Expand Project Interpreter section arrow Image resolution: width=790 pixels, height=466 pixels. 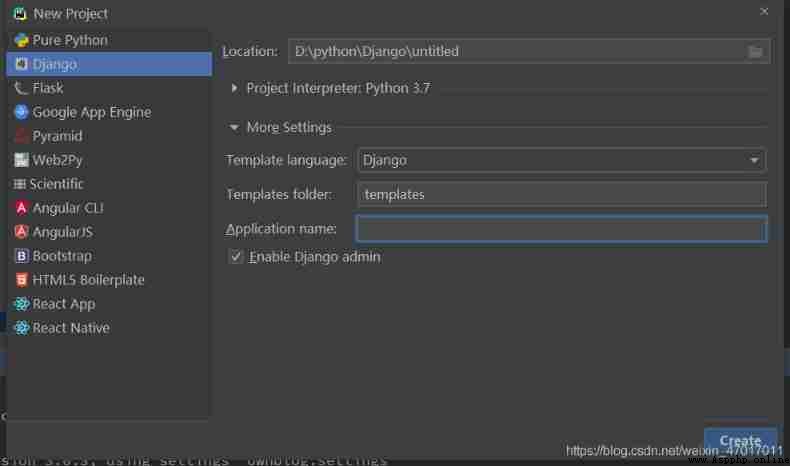coord(234,88)
